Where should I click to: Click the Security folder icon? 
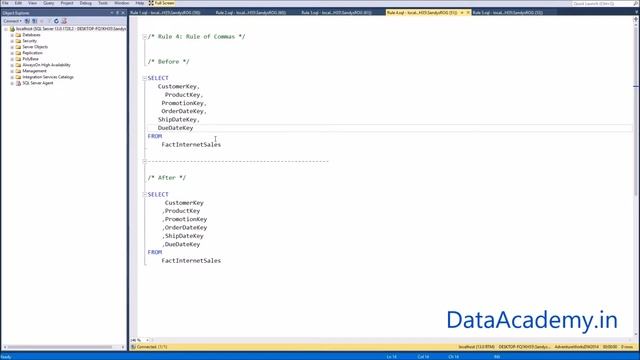(x=18, y=41)
